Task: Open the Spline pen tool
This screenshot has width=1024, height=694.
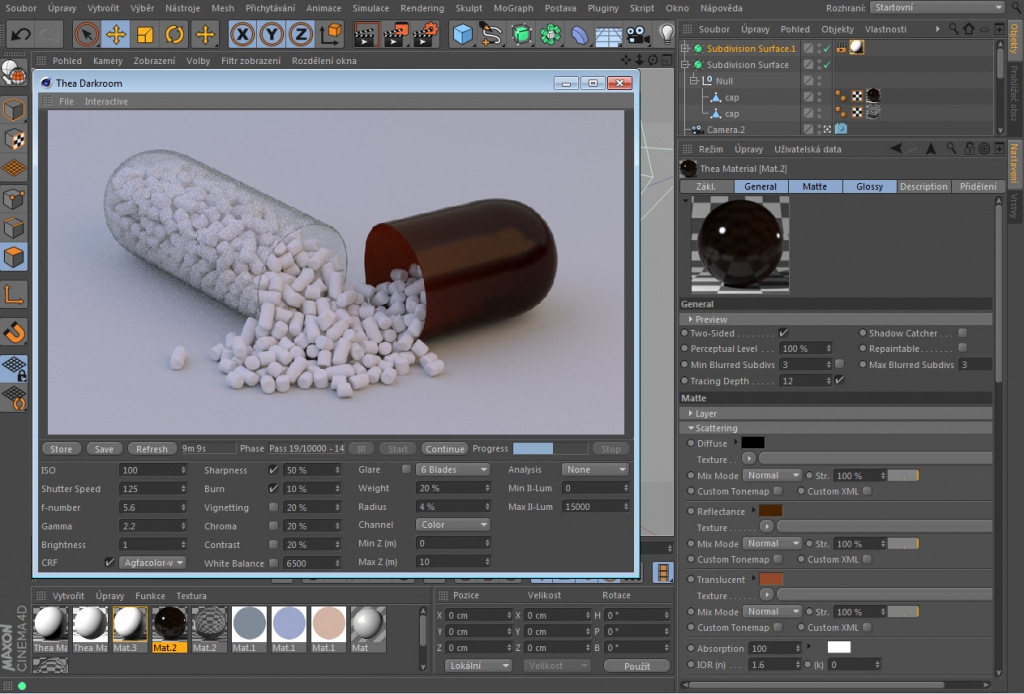Action: pyautogui.click(x=491, y=34)
